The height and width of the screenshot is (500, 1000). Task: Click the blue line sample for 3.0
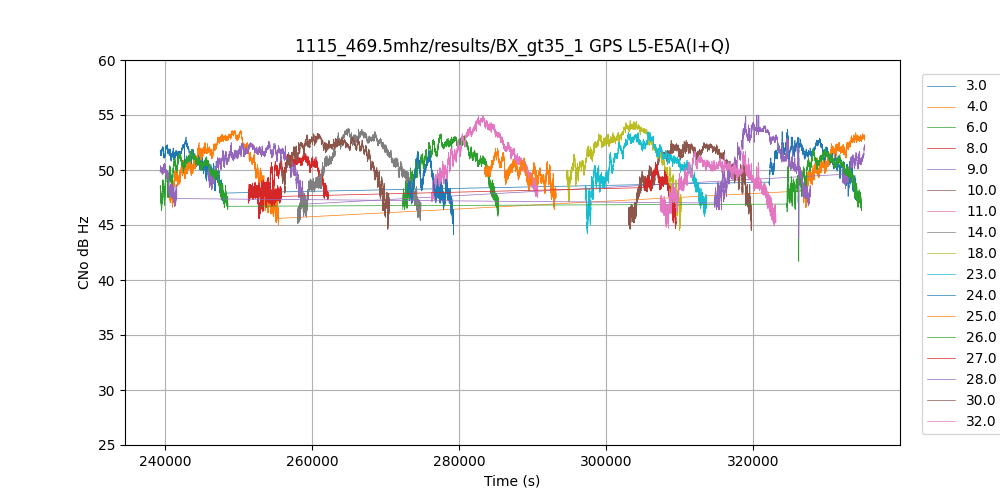point(942,86)
